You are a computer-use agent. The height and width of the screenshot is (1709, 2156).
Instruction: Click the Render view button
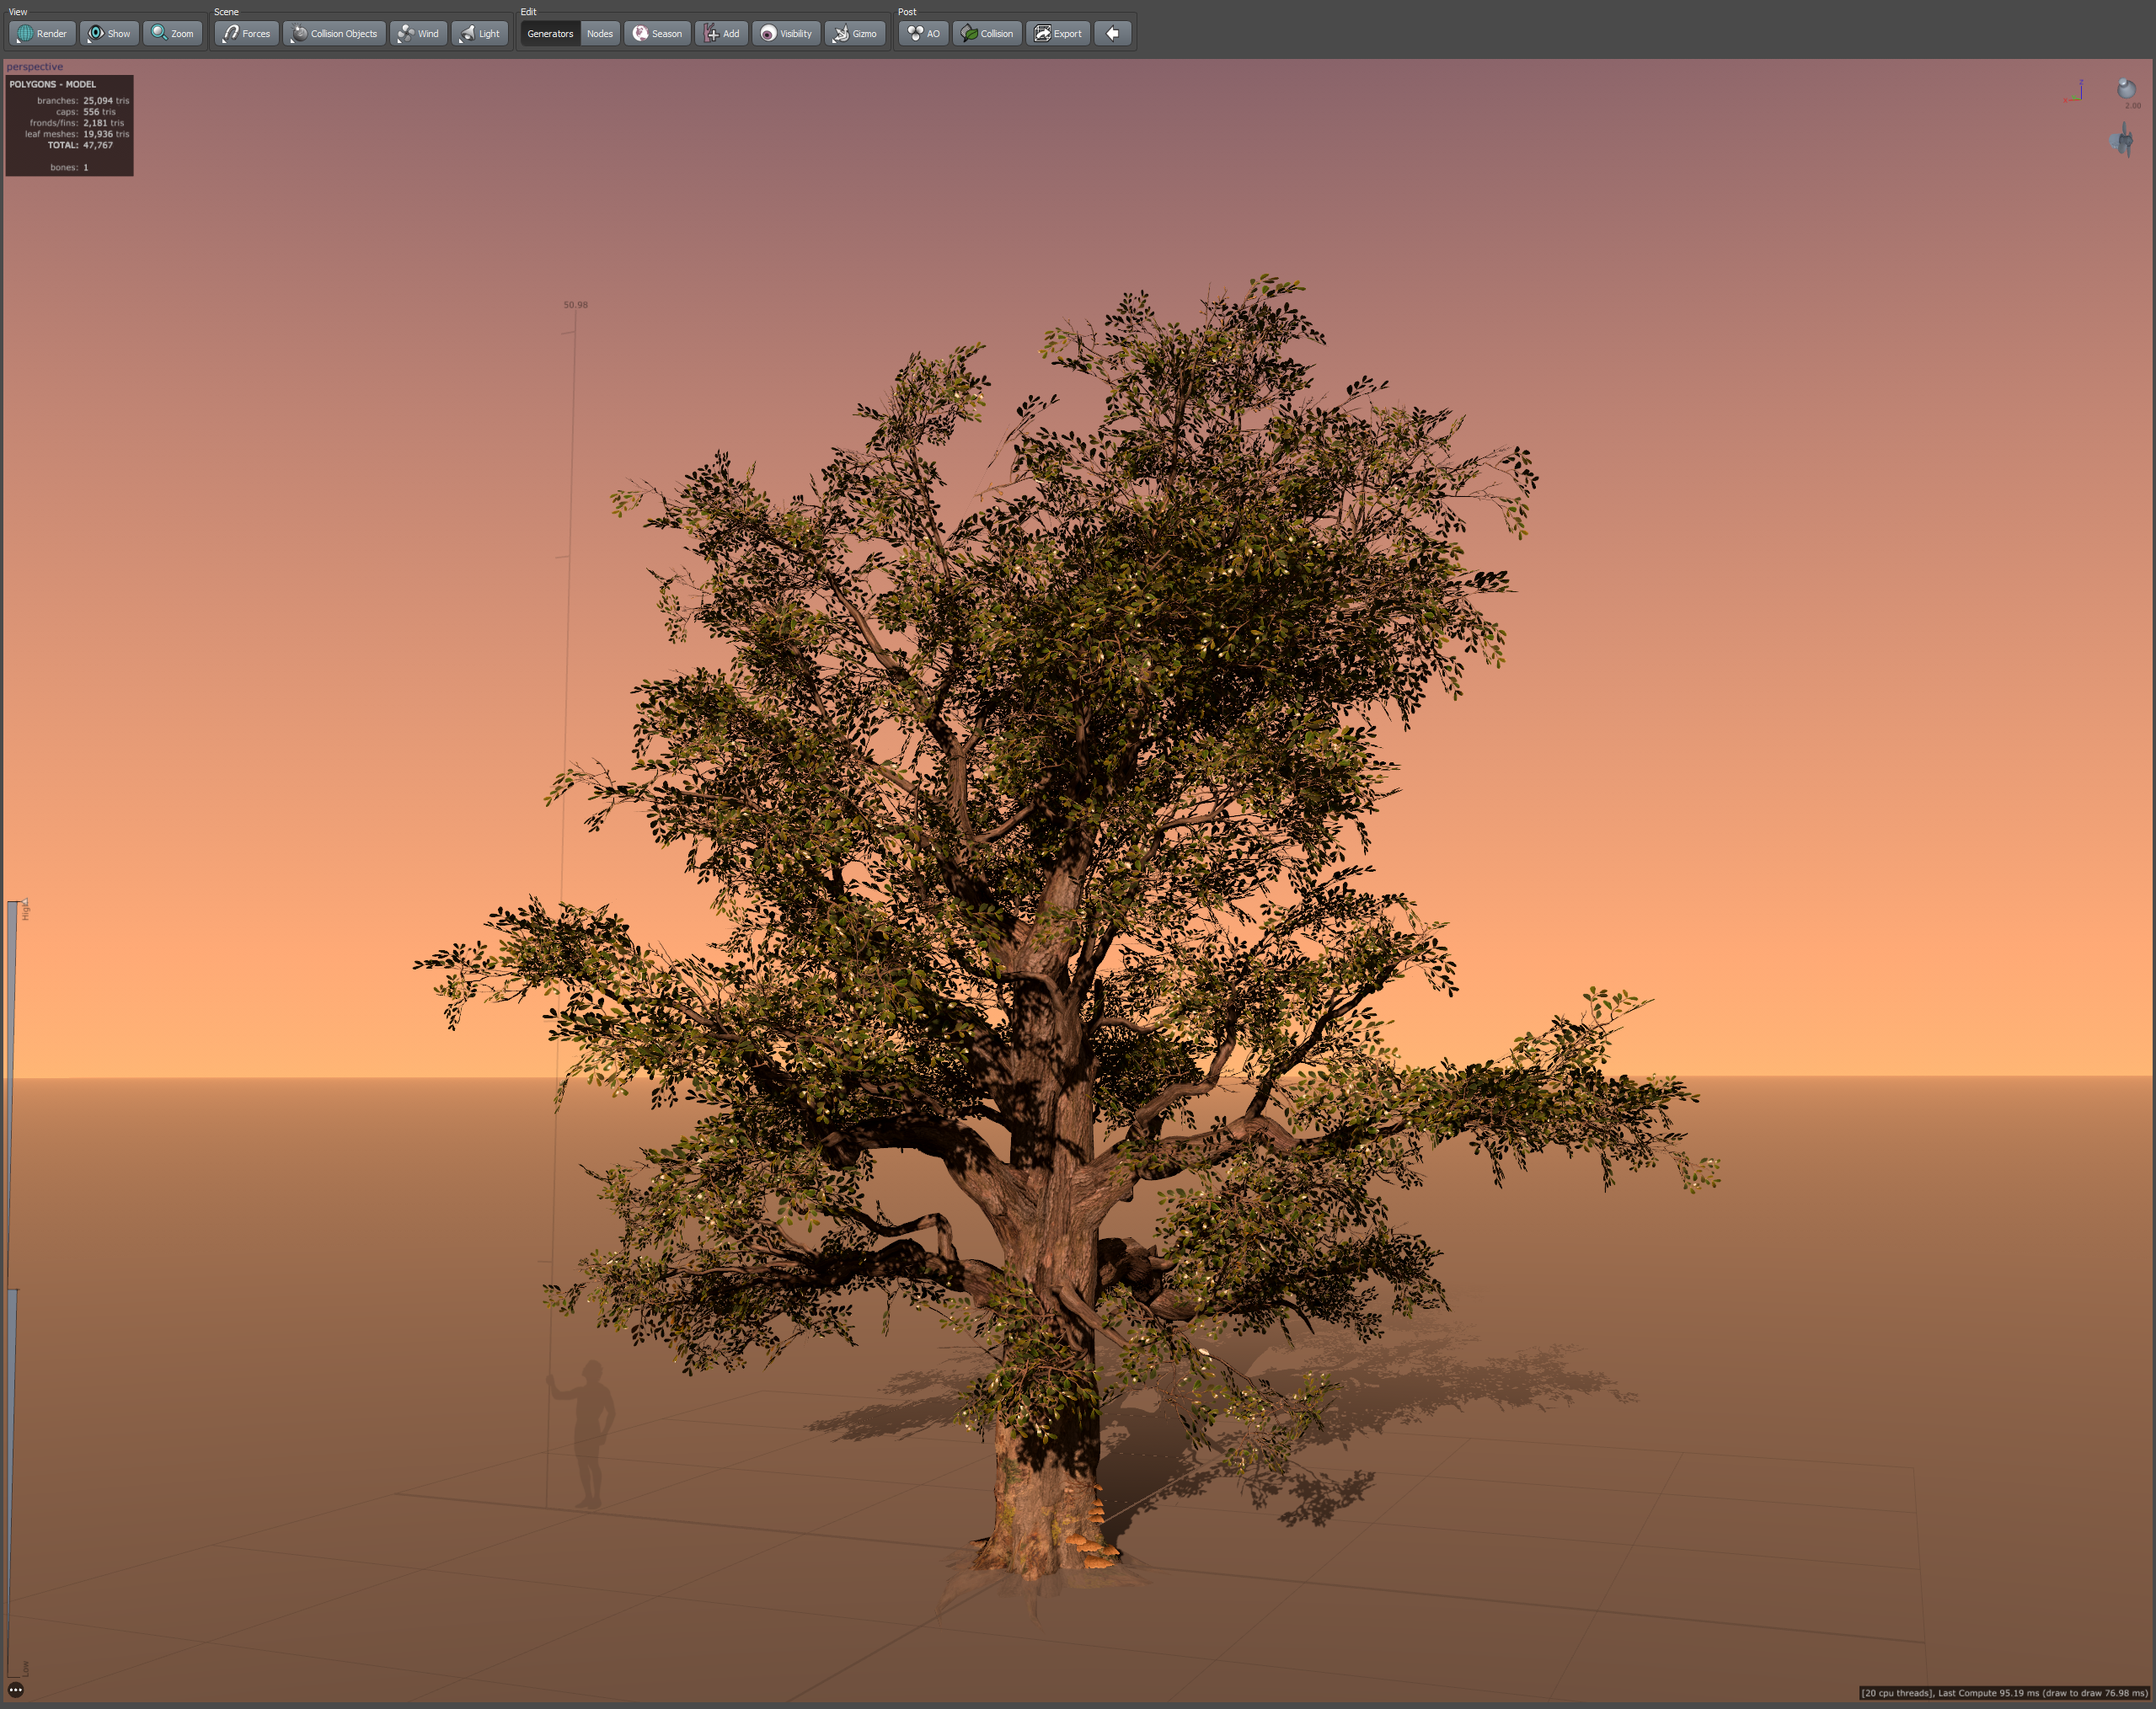[42, 33]
